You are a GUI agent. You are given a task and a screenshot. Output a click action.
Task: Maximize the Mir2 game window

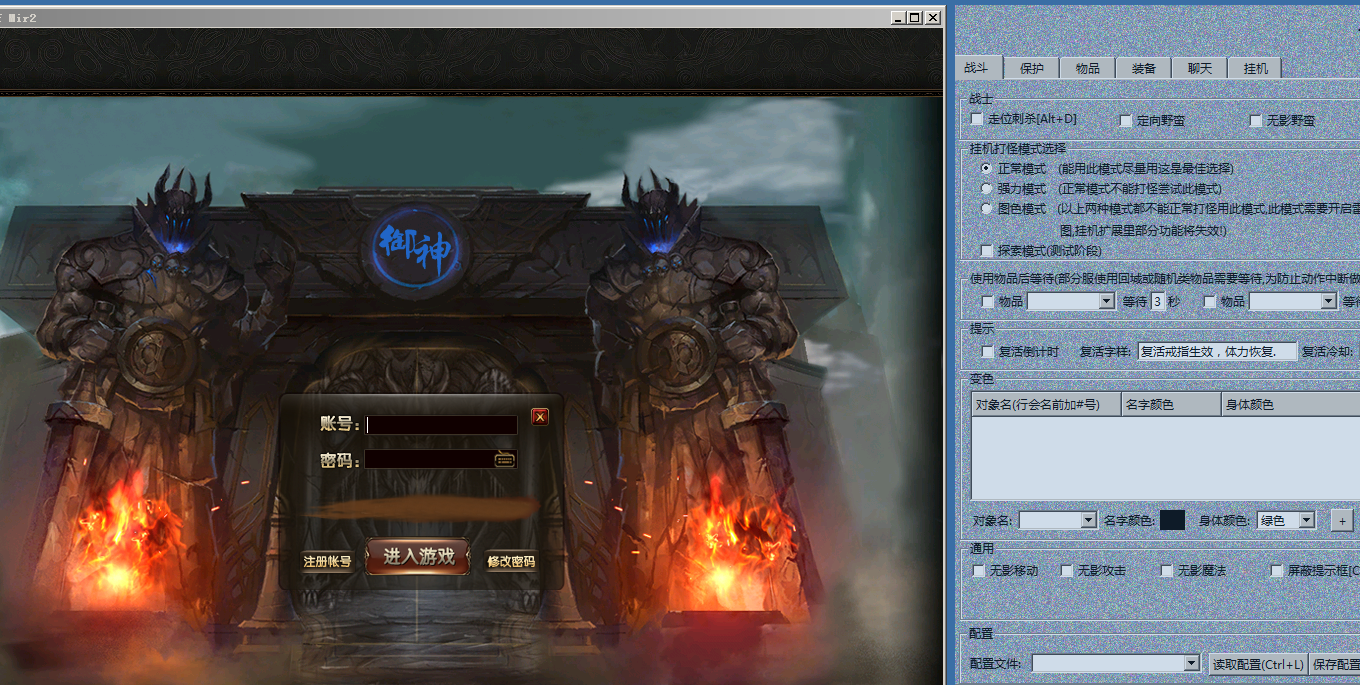(x=914, y=17)
